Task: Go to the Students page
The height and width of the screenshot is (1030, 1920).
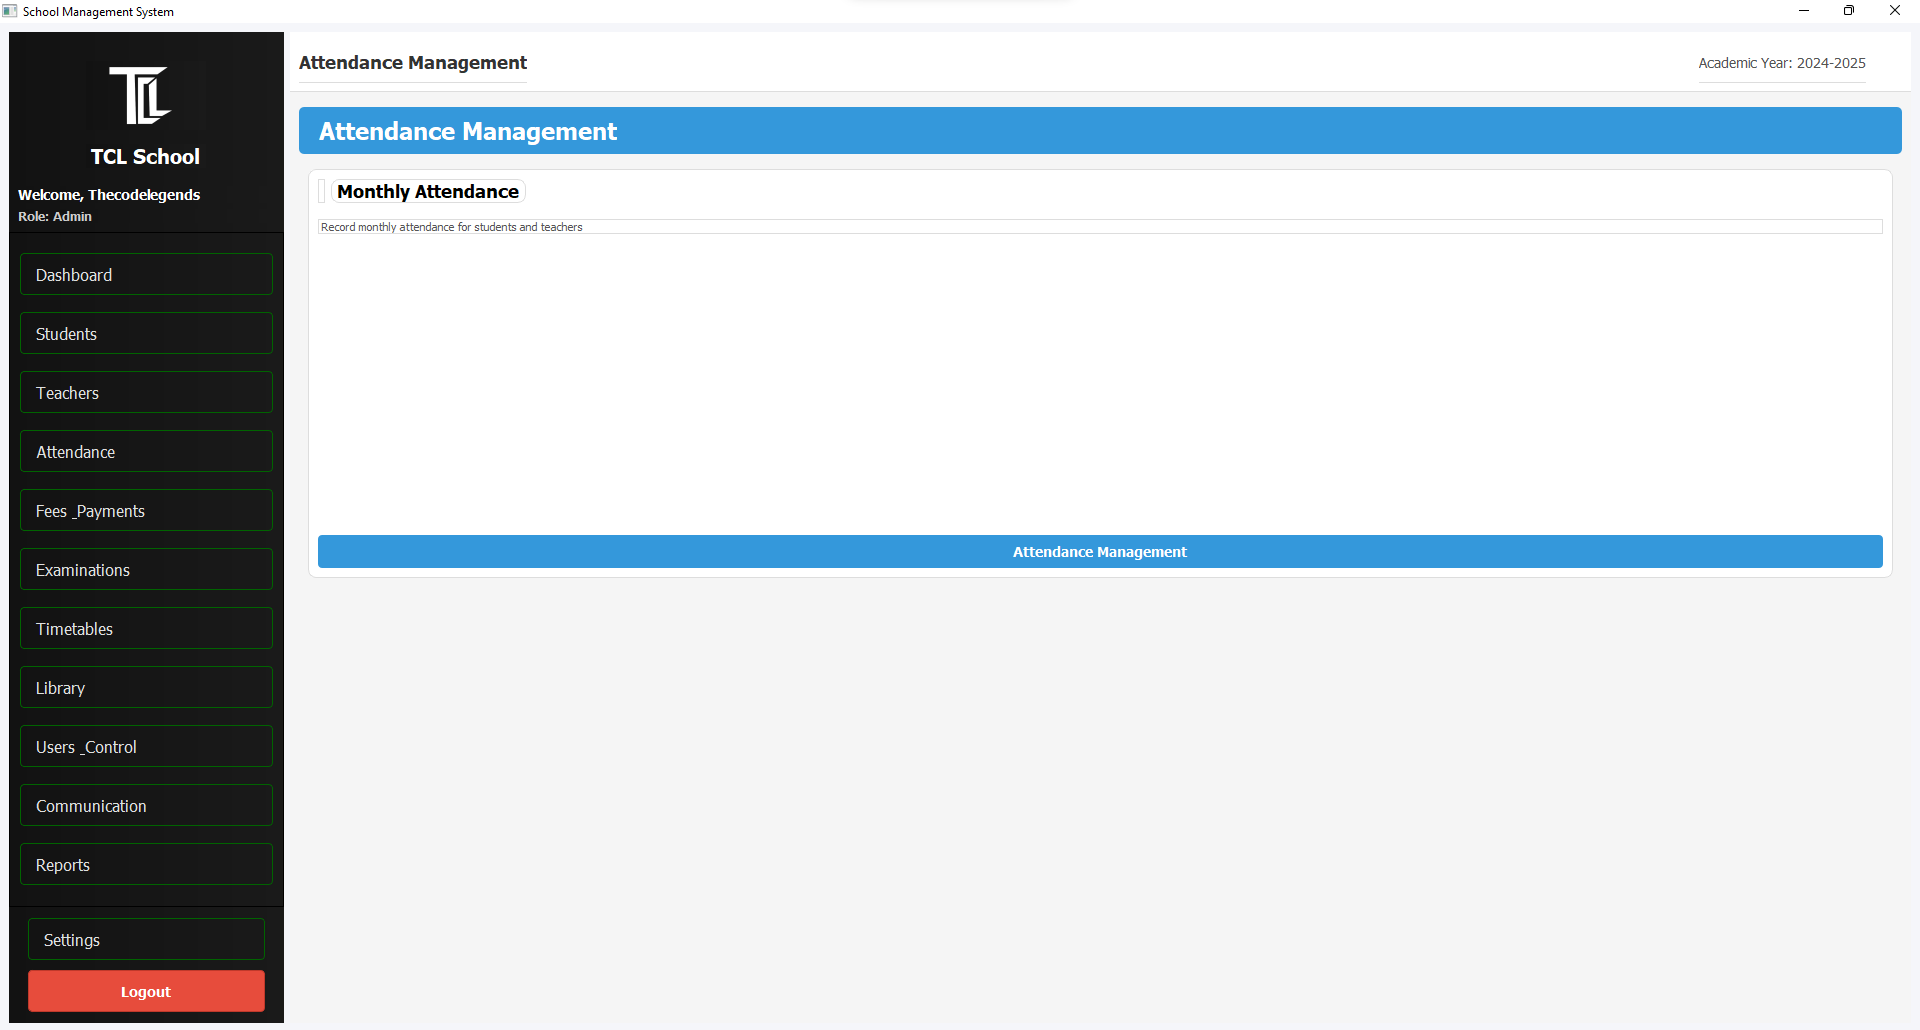Action: point(146,334)
